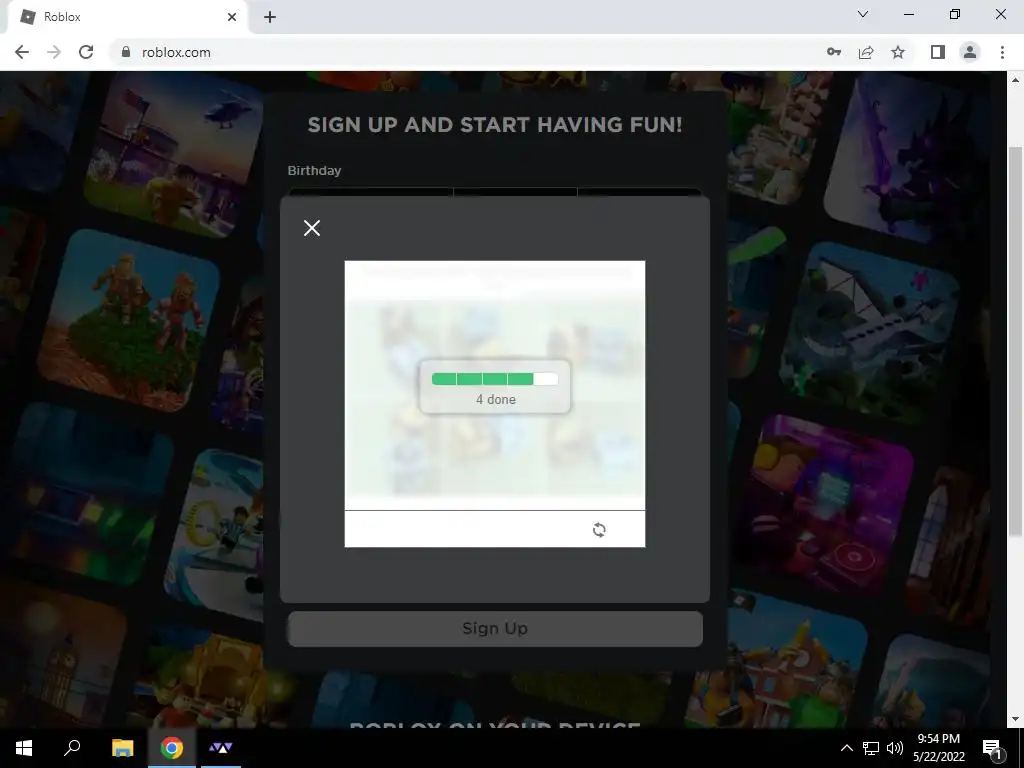Close the Roblox tab
Screen dimensions: 1024x768
232,17
